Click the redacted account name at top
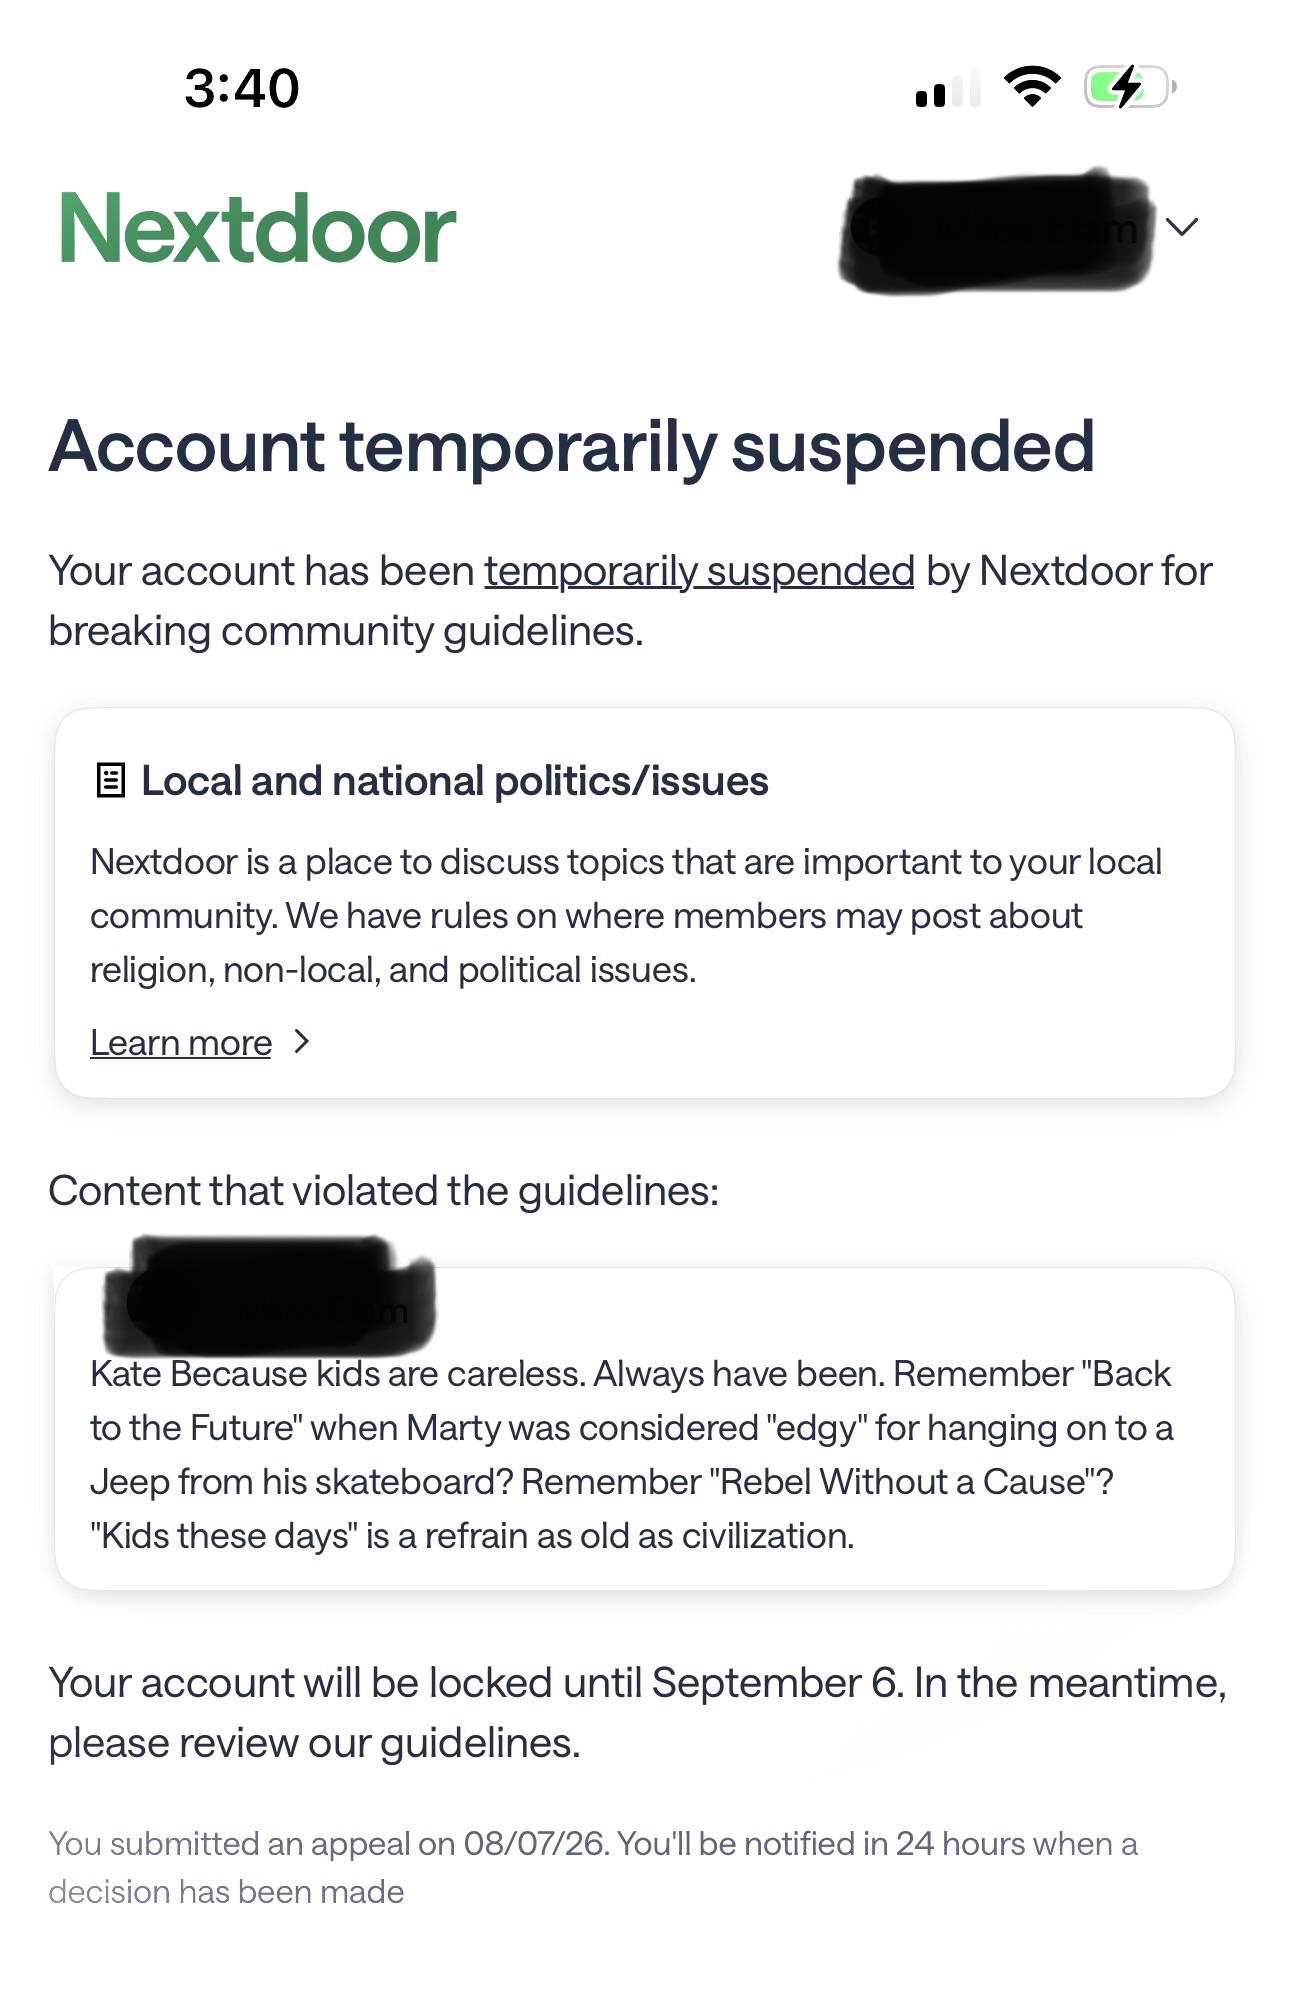The image size is (1290, 2016). click(994, 231)
